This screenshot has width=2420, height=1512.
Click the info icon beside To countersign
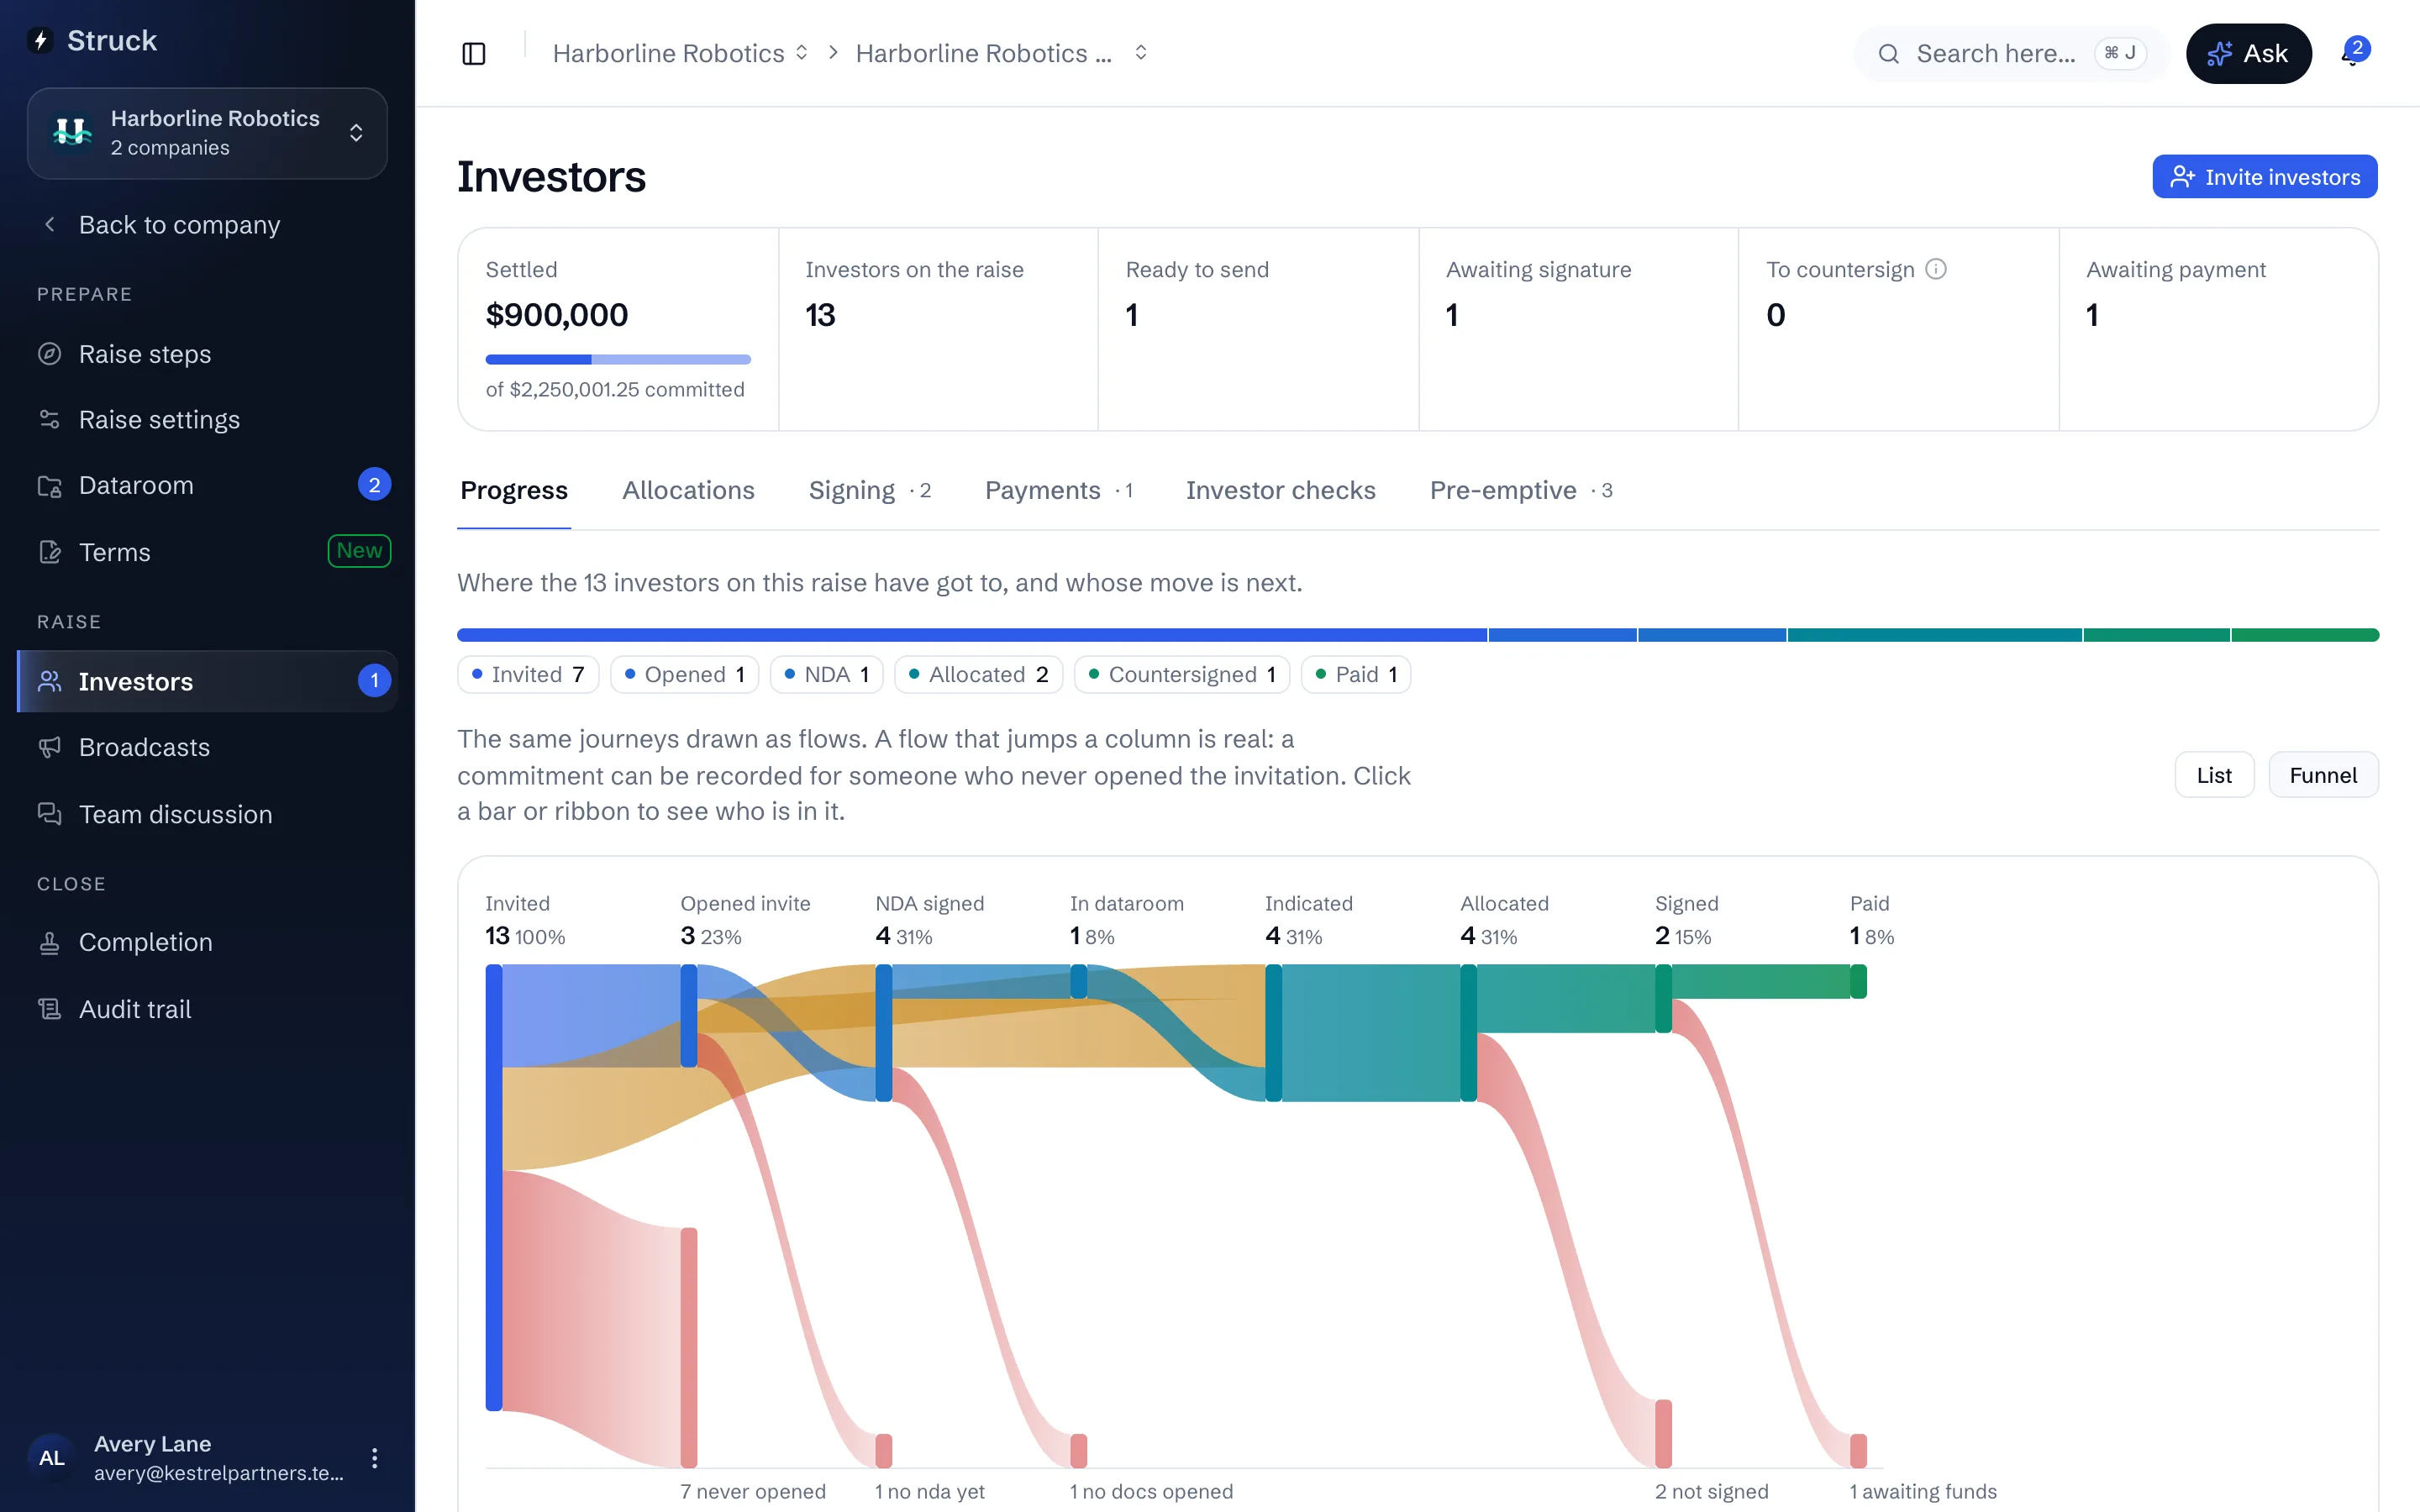[1936, 269]
